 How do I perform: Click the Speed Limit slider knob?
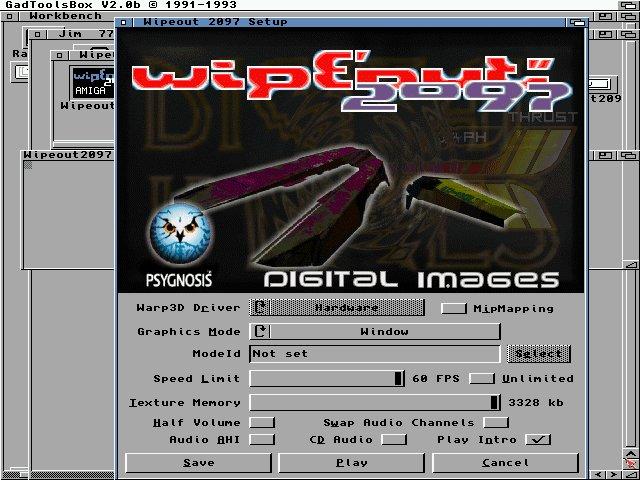[398, 378]
